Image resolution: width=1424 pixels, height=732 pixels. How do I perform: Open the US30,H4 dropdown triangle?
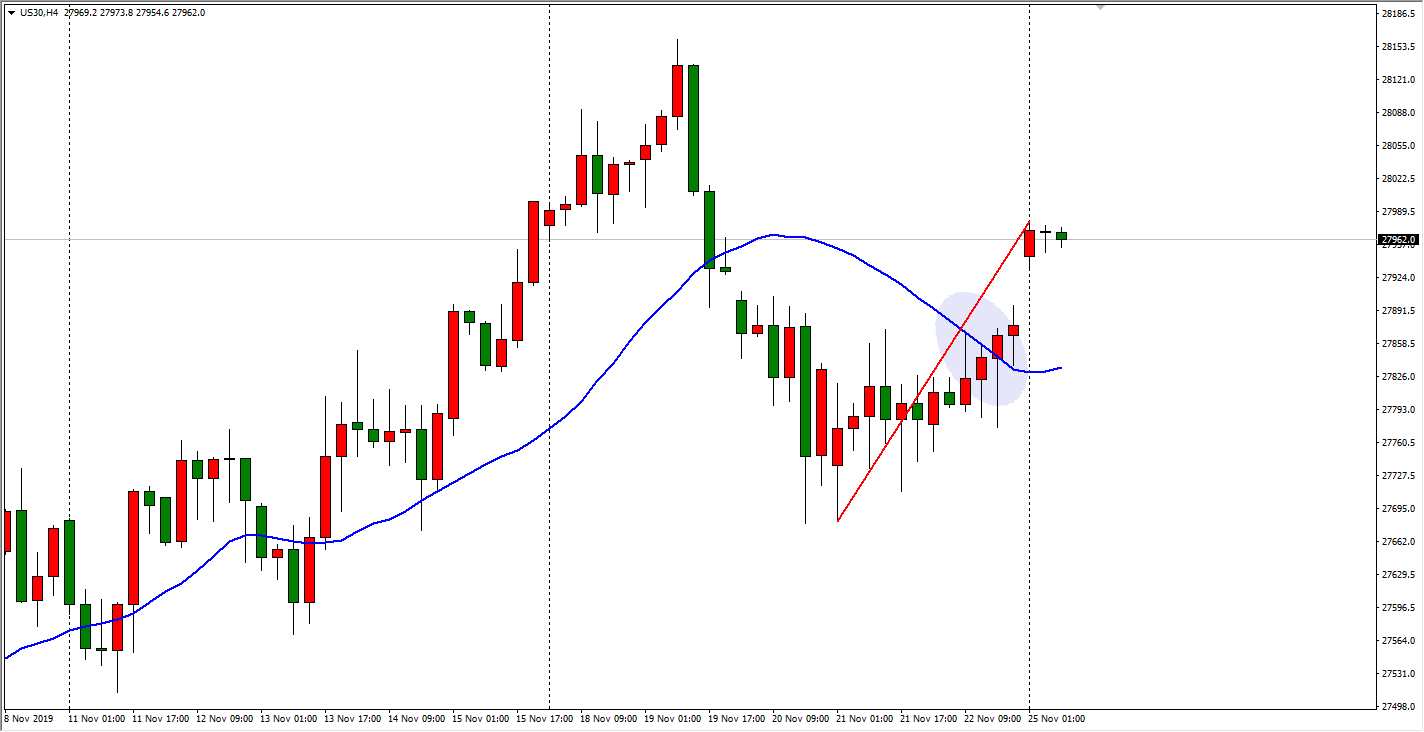click(x=10, y=12)
